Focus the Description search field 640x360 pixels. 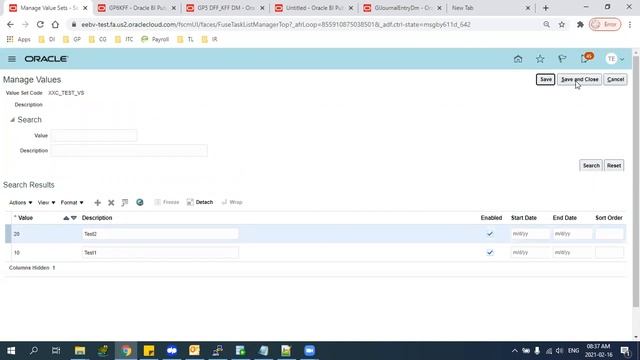[129, 151]
